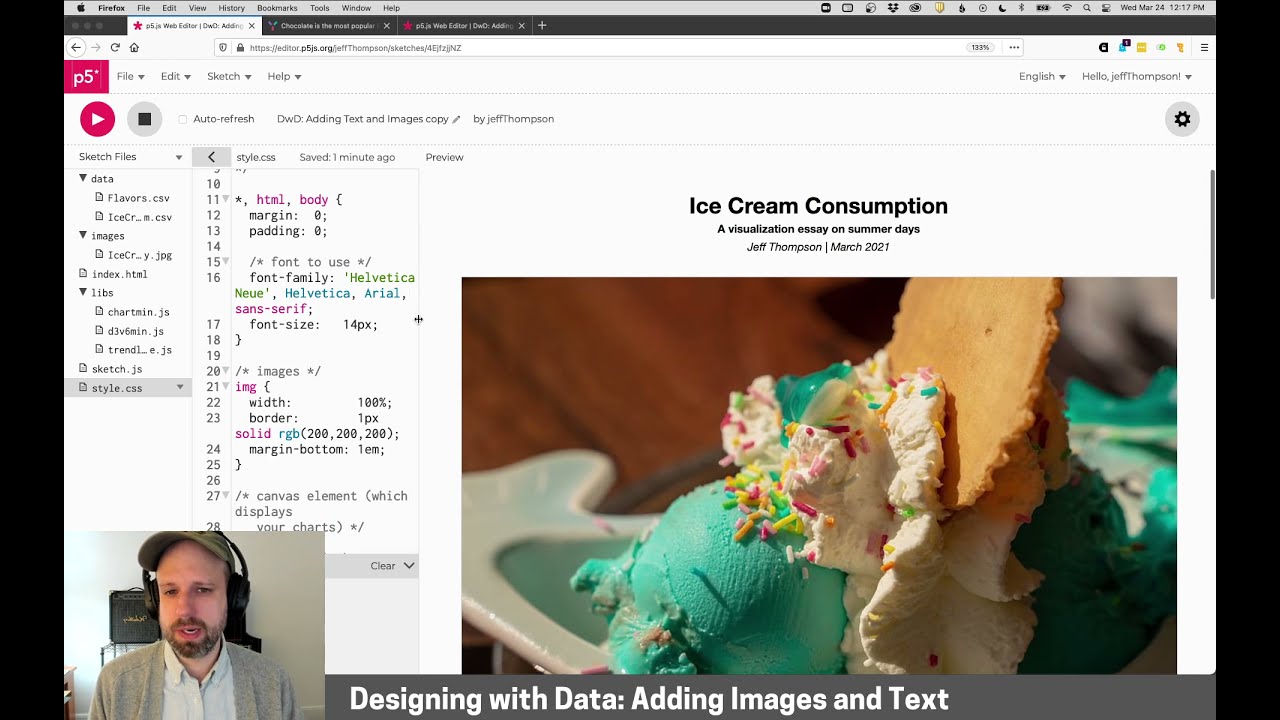
Task: Click the preview page scrollbar
Action: tap(1213, 235)
